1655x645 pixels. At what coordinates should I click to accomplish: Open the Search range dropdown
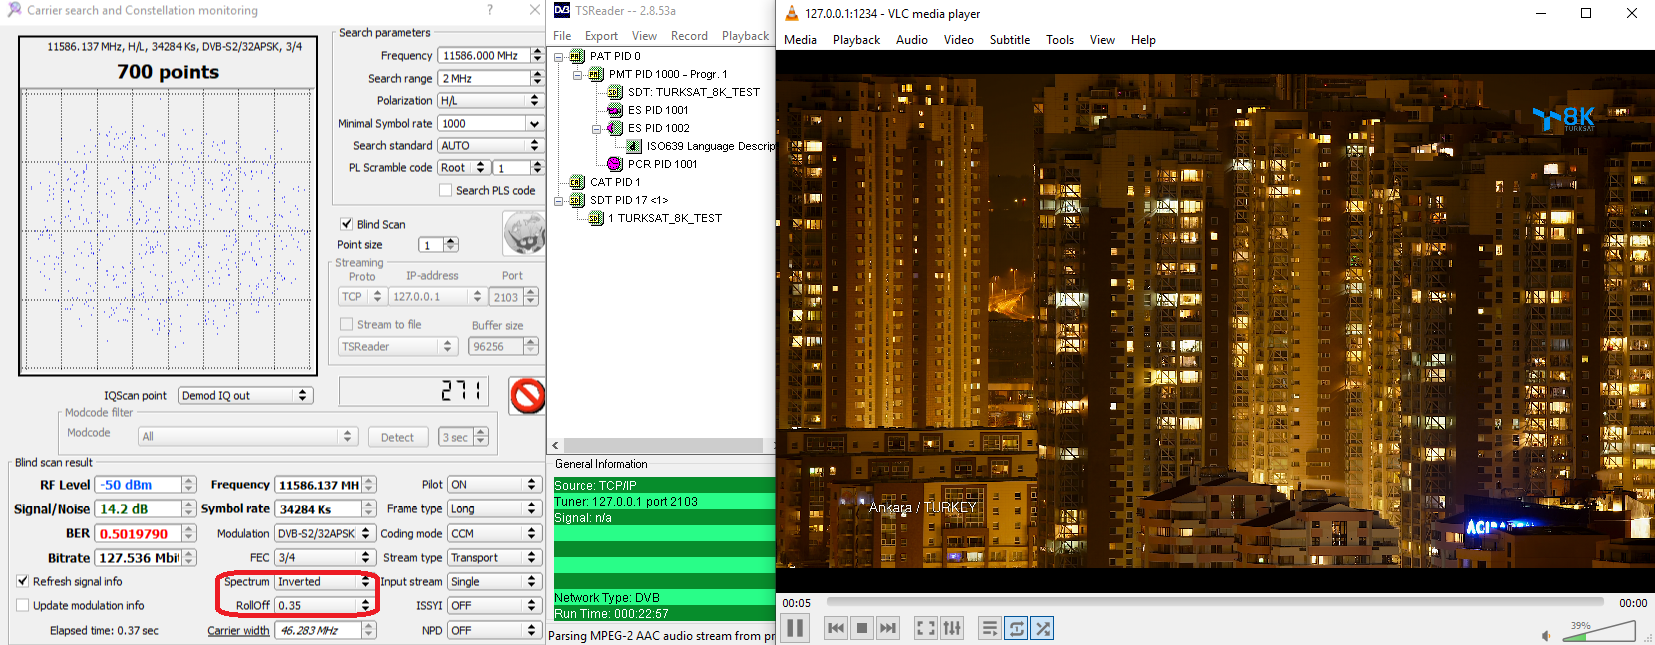490,78
